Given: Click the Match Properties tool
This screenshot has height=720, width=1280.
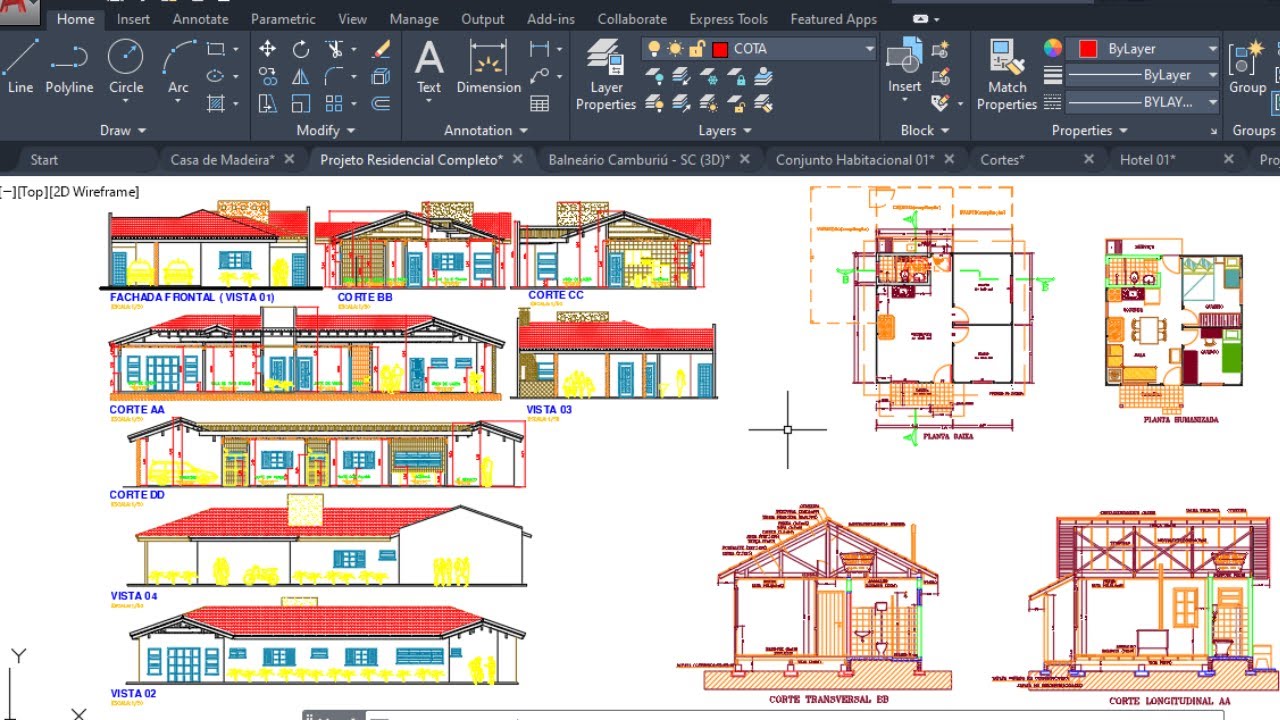Looking at the screenshot, I should tap(1006, 75).
